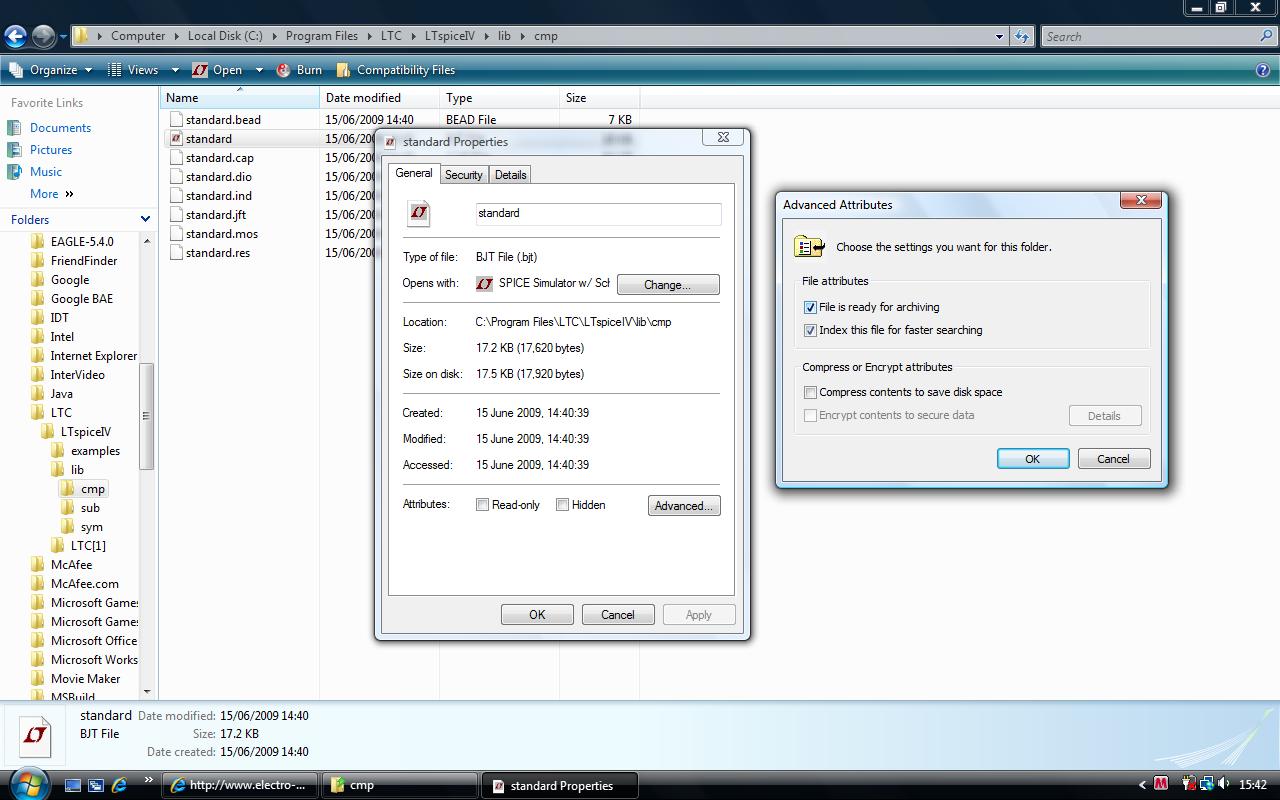Viewport: 1280px width, 800px height.
Task: Enable Compress contents to save disk space
Action: [810, 393]
